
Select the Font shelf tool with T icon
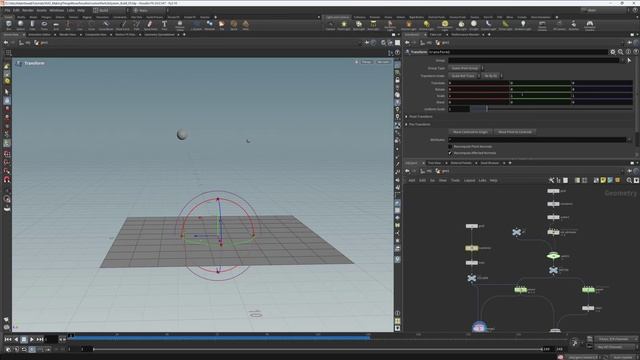164,25
